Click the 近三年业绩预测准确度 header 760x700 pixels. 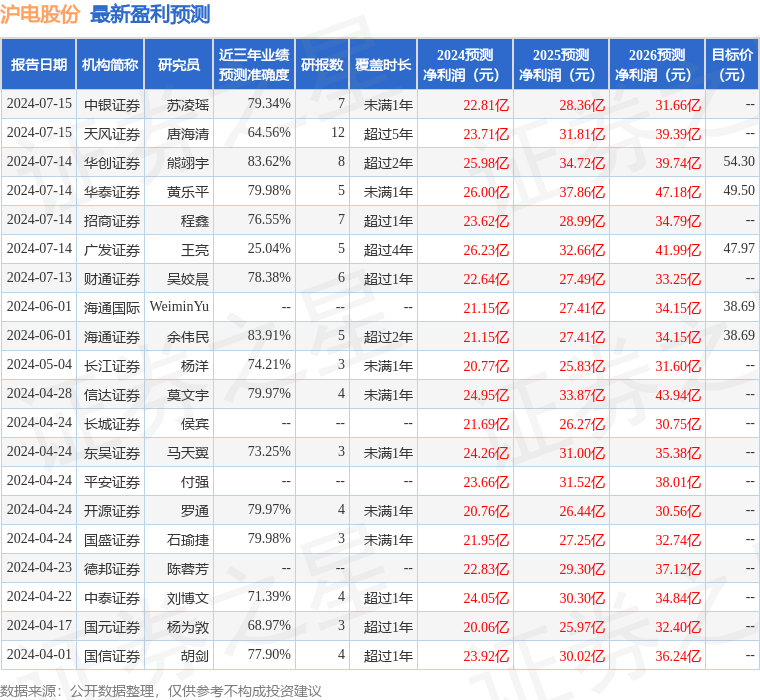click(x=254, y=64)
